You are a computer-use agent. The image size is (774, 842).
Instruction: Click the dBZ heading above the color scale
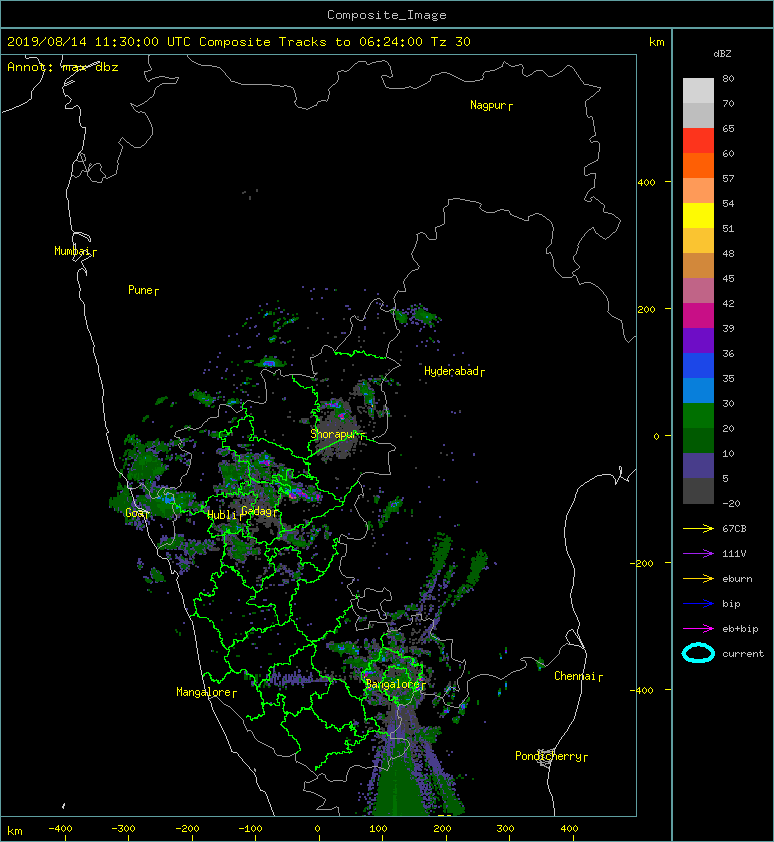tap(722, 54)
